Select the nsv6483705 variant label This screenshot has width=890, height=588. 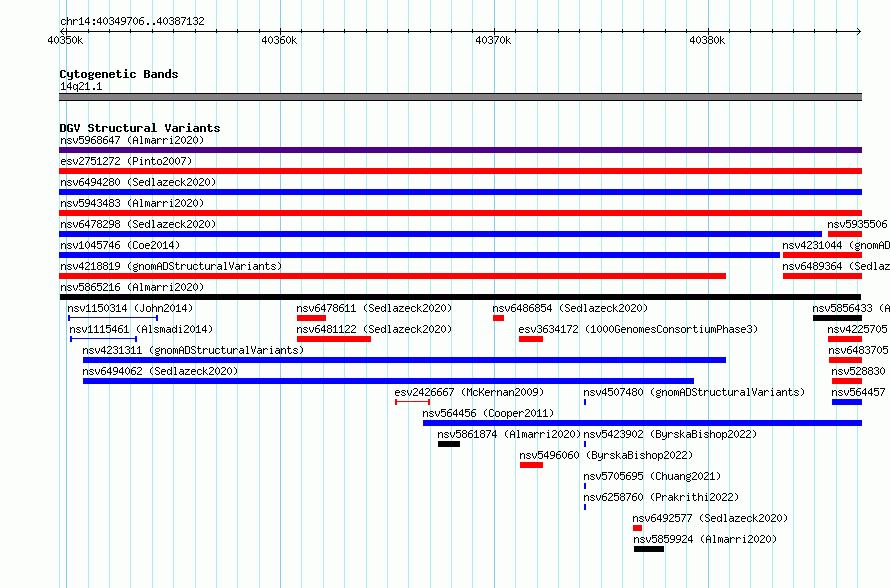click(x=858, y=350)
